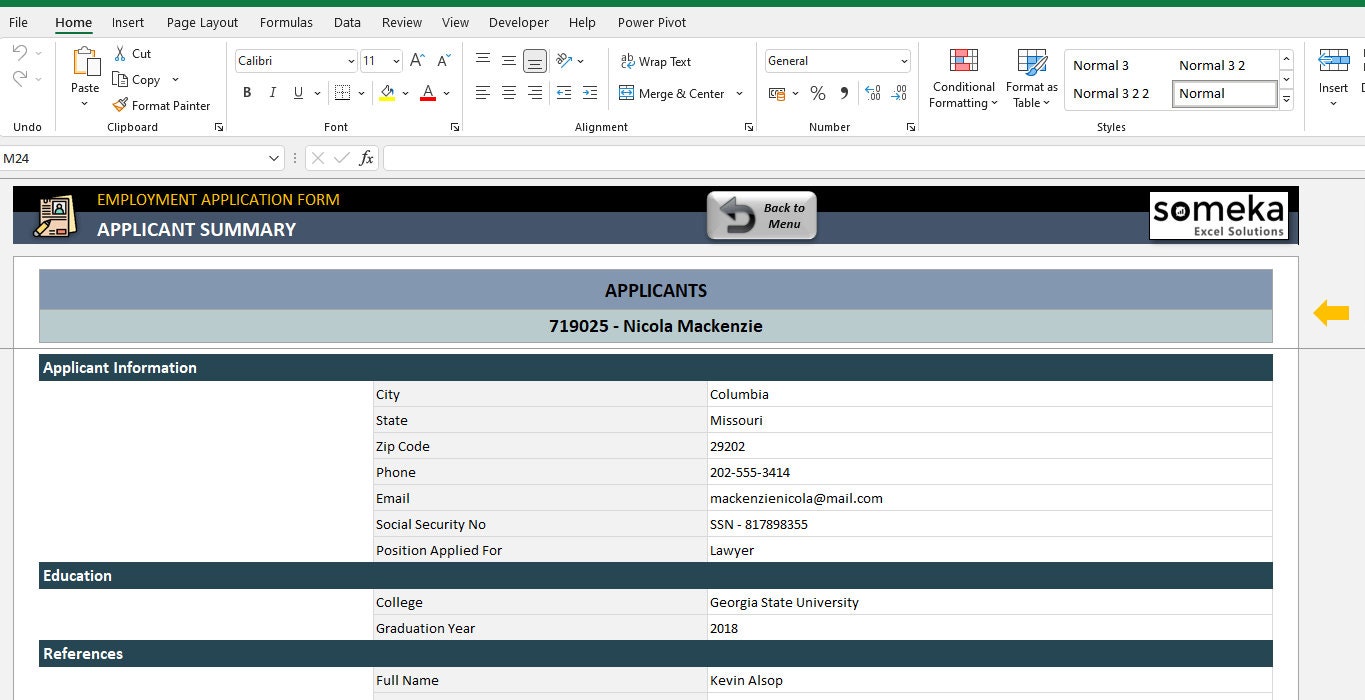Apply bold formatting from the Font group
This screenshot has height=700, width=1365.
pyautogui.click(x=246, y=93)
